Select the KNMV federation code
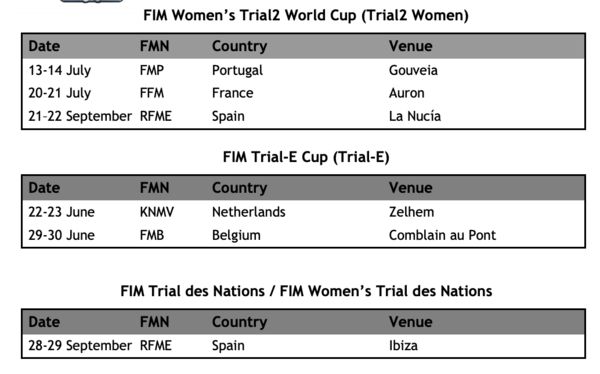 click(157, 212)
